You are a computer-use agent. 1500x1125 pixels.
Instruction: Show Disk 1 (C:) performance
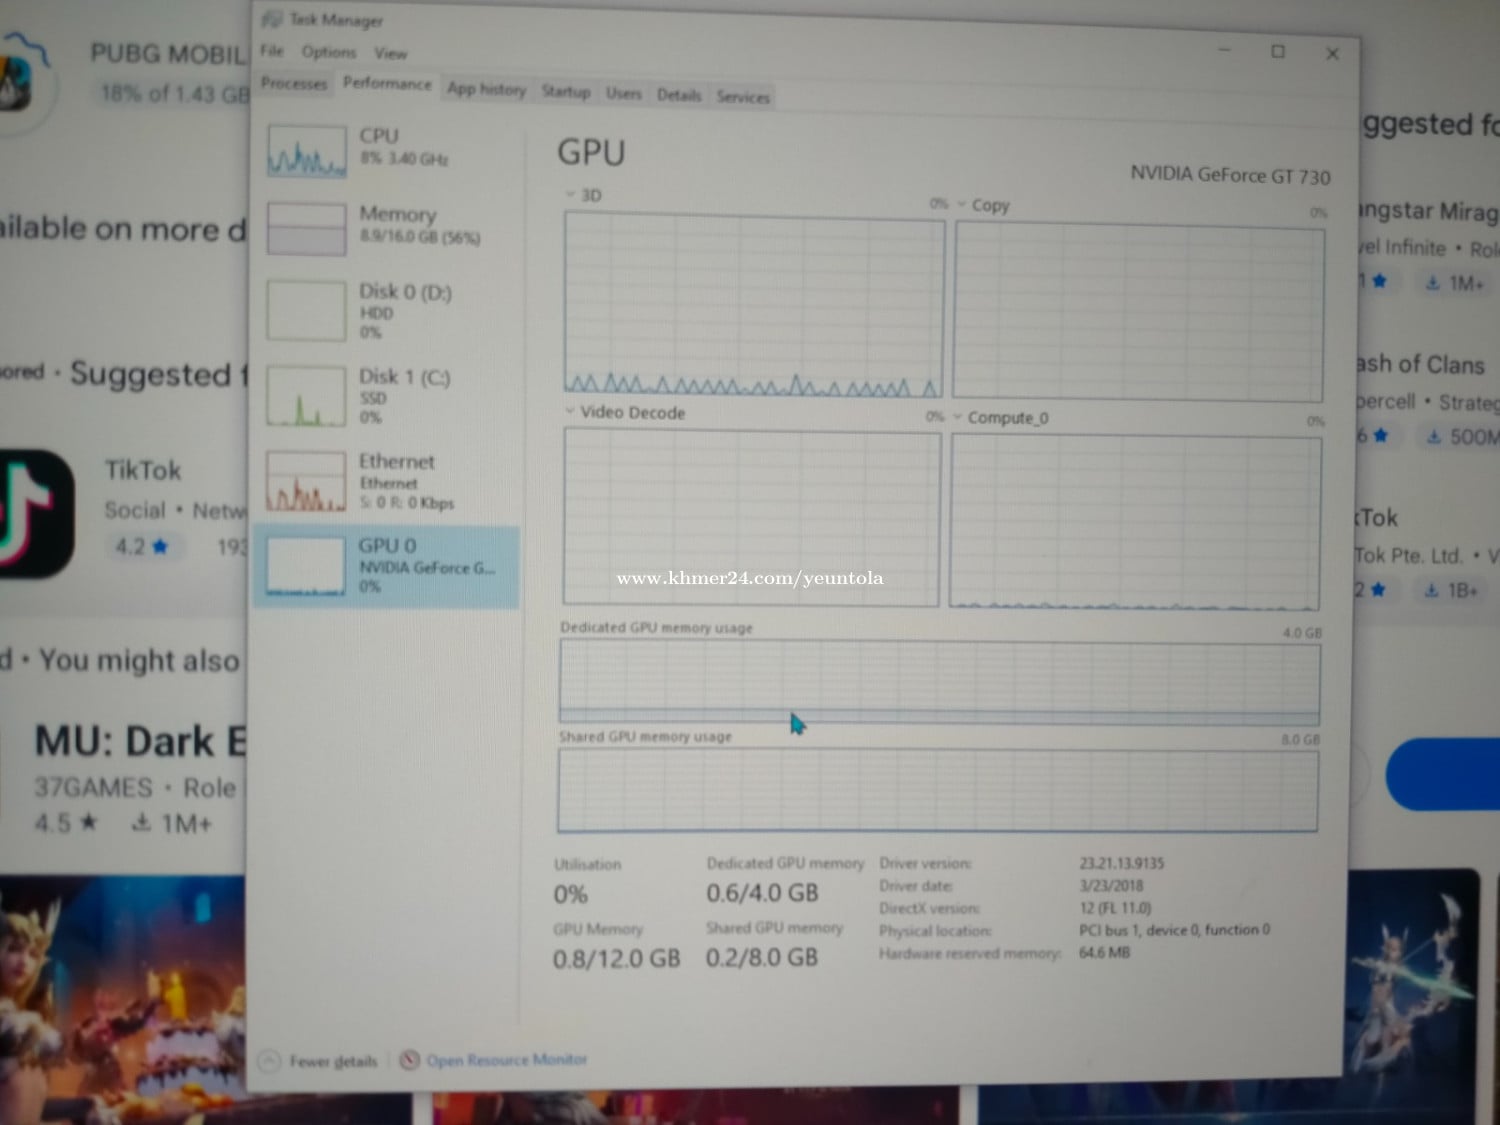(388, 396)
